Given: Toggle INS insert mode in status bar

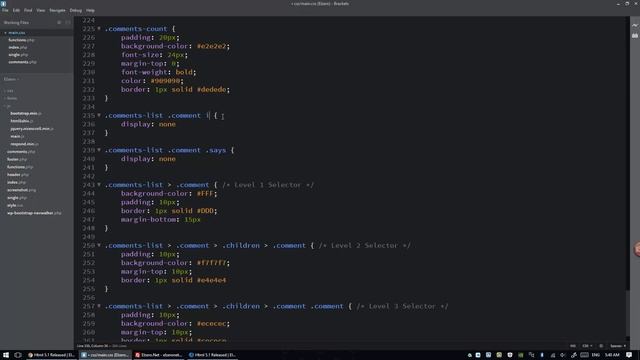Looking at the screenshot, I should click(573, 346).
